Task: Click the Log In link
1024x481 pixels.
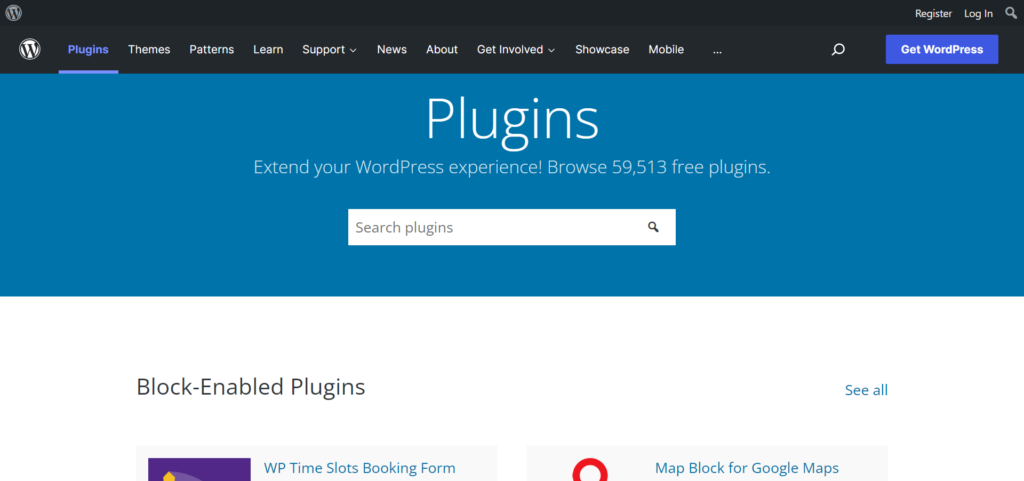Action: pyautogui.click(x=978, y=13)
